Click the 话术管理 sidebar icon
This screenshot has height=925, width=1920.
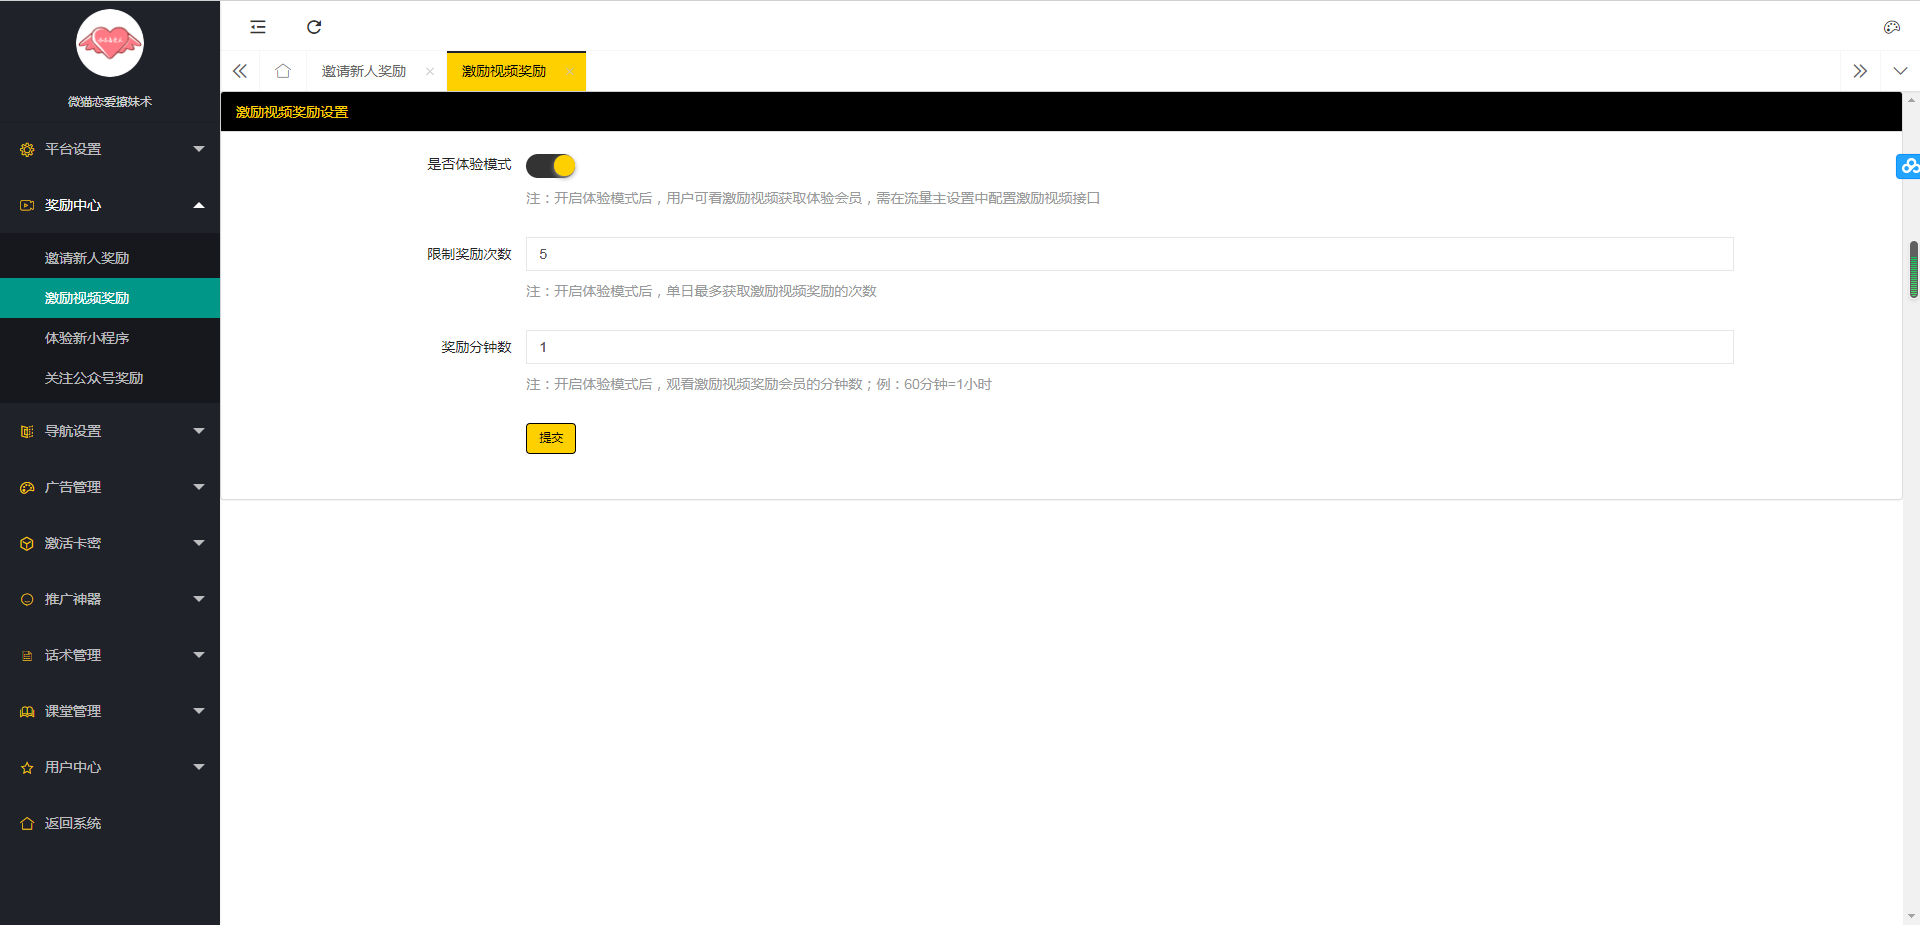27,656
